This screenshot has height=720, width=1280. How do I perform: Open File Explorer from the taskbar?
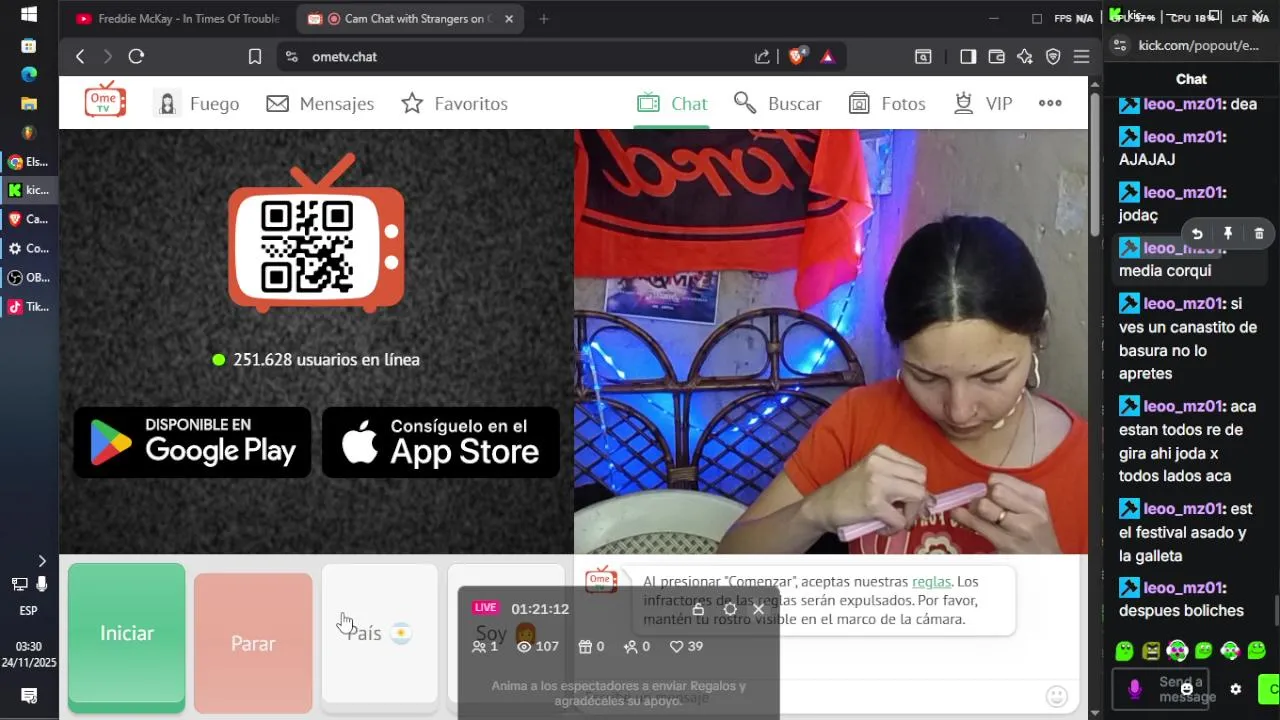point(29,103)
